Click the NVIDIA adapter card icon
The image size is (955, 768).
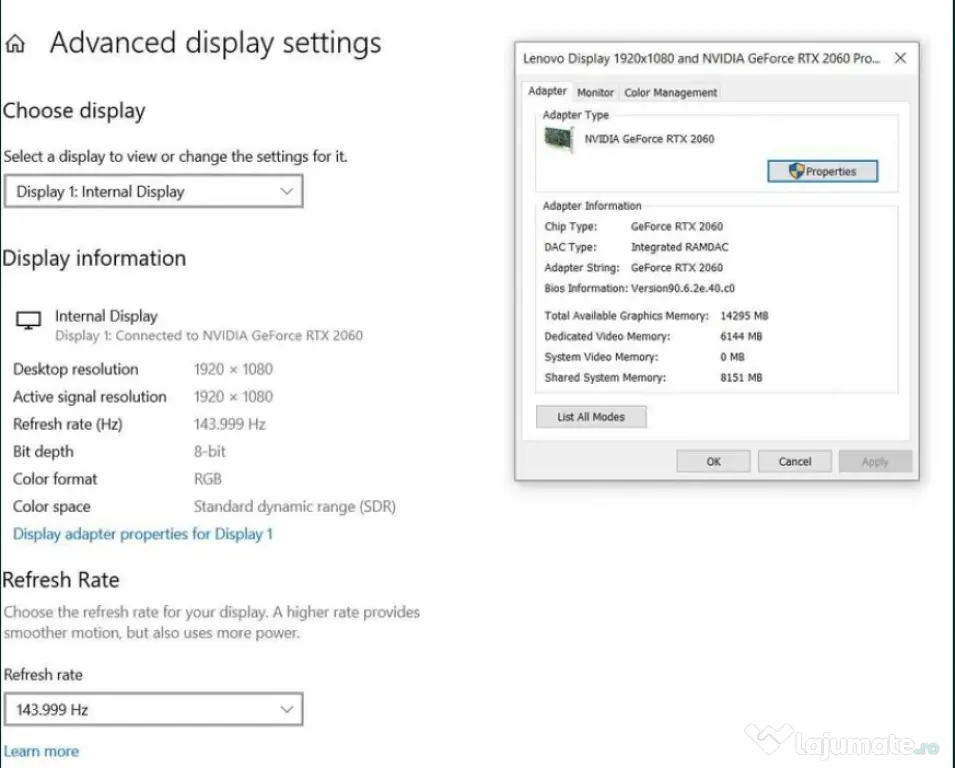pyautogui.click(x=559, y=139)
